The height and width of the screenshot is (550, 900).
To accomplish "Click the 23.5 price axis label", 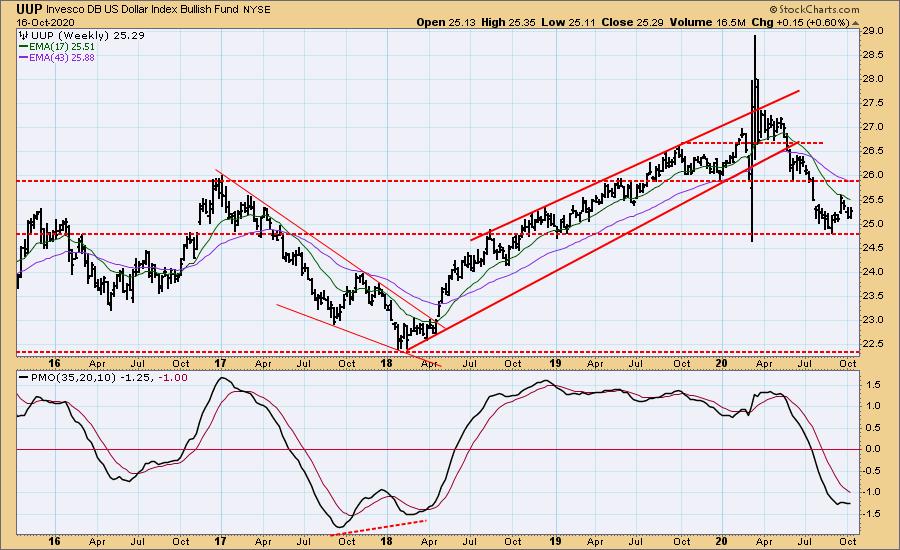I will pos(872,296).
